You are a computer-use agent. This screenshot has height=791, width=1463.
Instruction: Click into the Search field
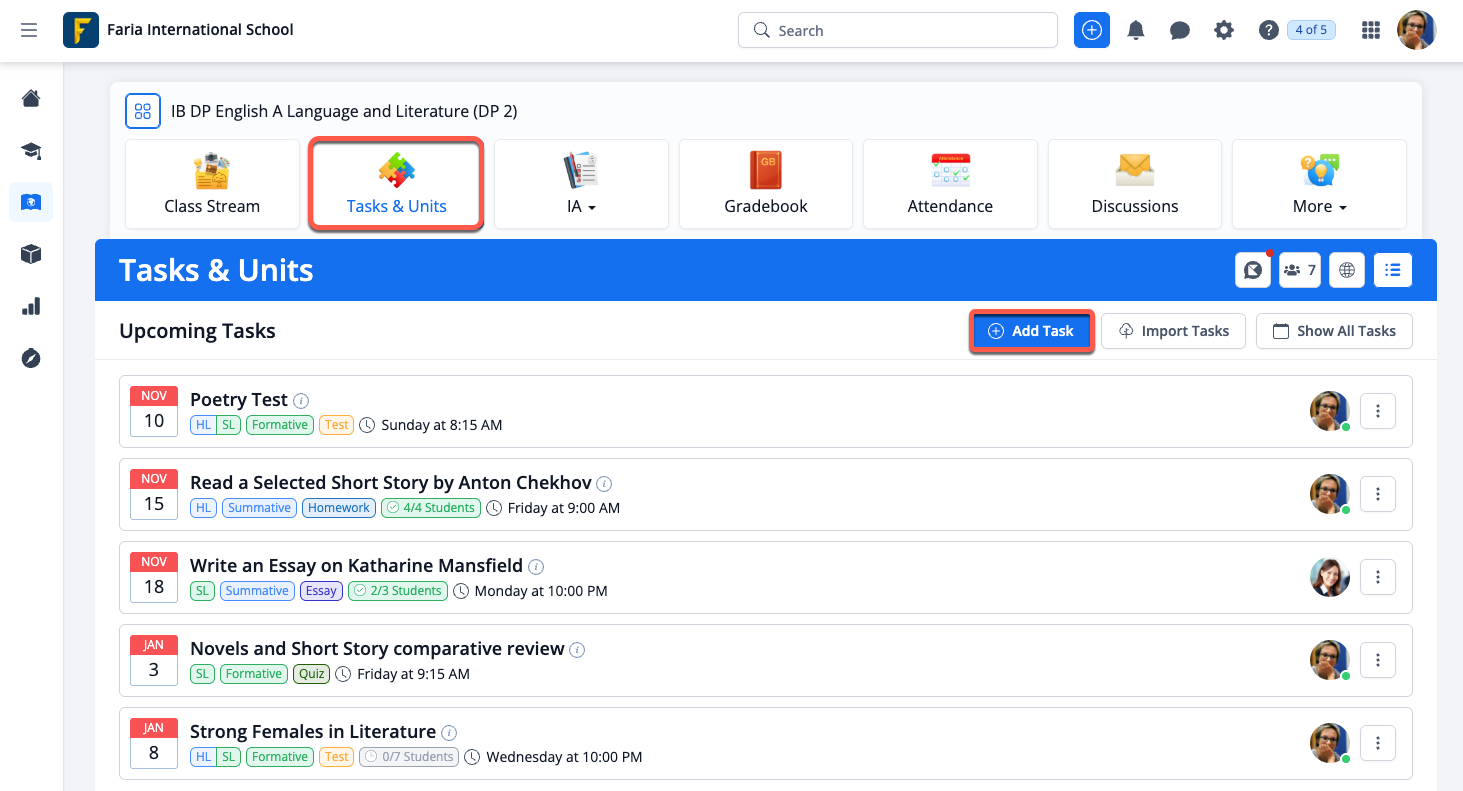897,30
